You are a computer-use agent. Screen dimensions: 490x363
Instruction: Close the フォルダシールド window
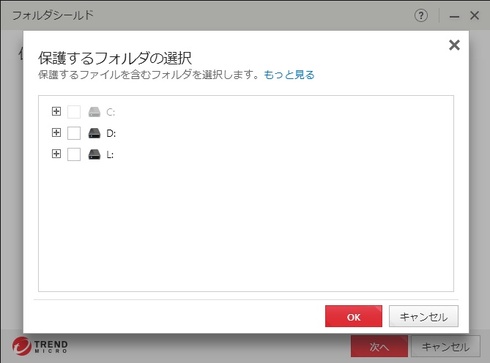click(x=475, y=15)
